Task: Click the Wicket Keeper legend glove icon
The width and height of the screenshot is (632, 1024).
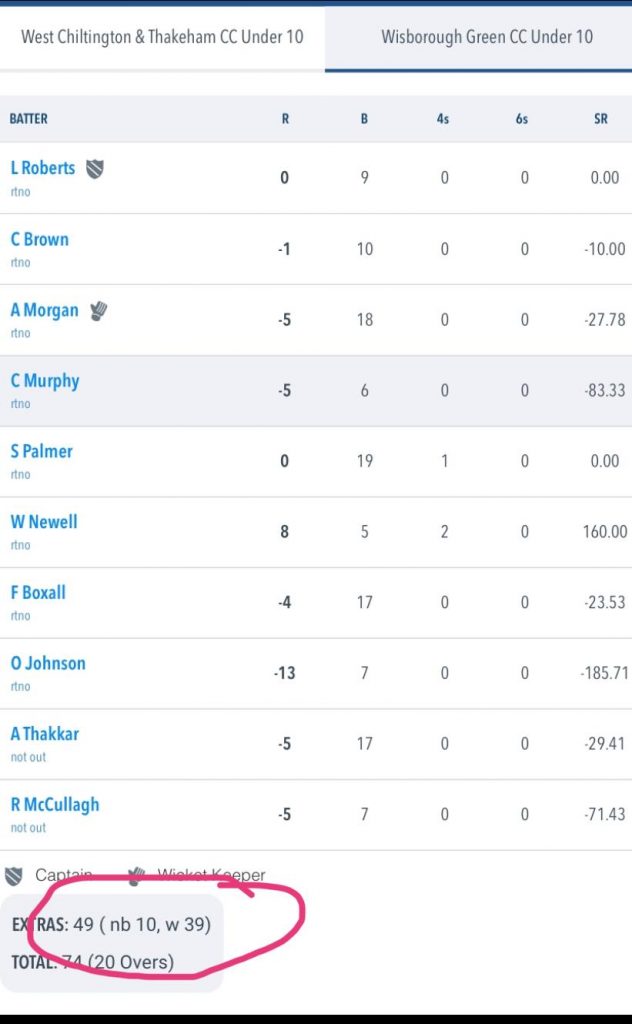Action: click(136, 876)
